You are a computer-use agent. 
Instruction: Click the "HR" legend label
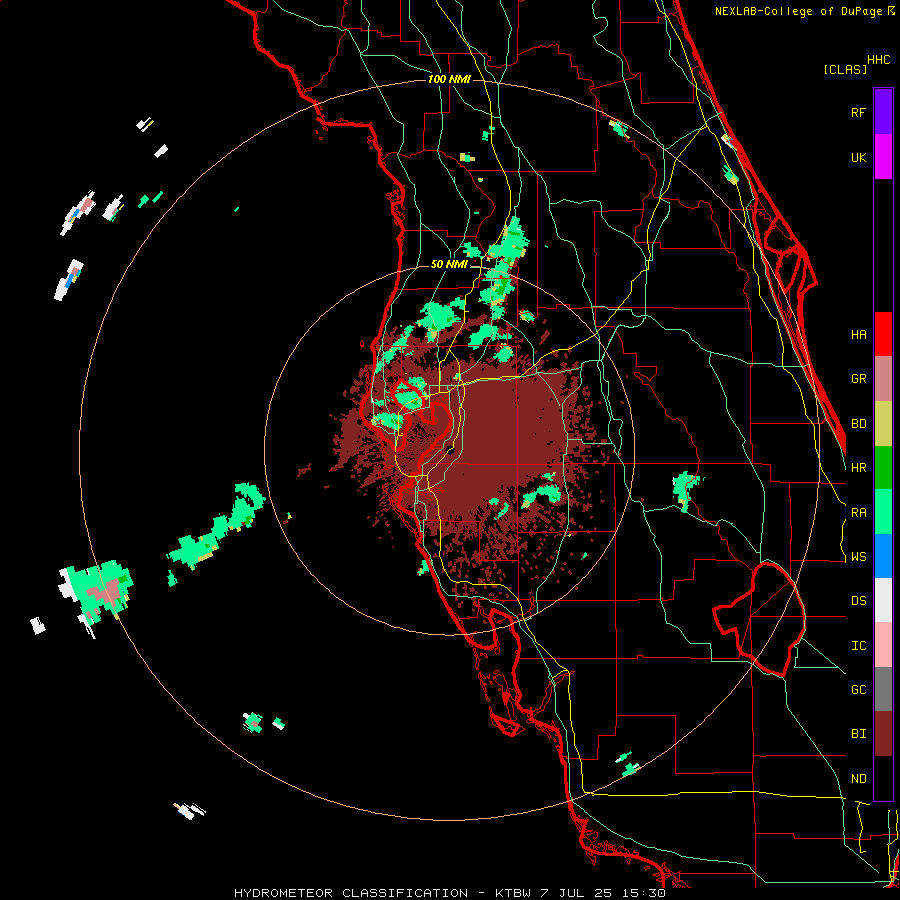click(858, 468)
